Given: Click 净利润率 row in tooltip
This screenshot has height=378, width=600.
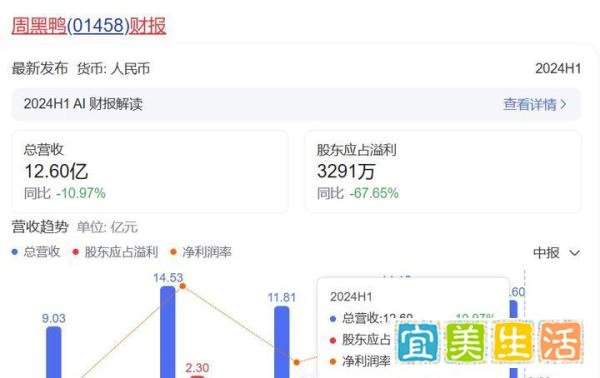Looking at the screenshot, I should 360,361.
